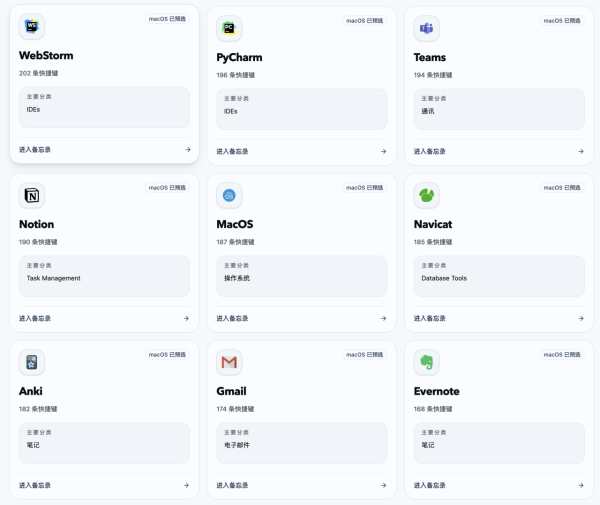Screen dimensions: 600x505
Task: Toggle macOS 已预选 badge on Evernote card
Action: 562,354
